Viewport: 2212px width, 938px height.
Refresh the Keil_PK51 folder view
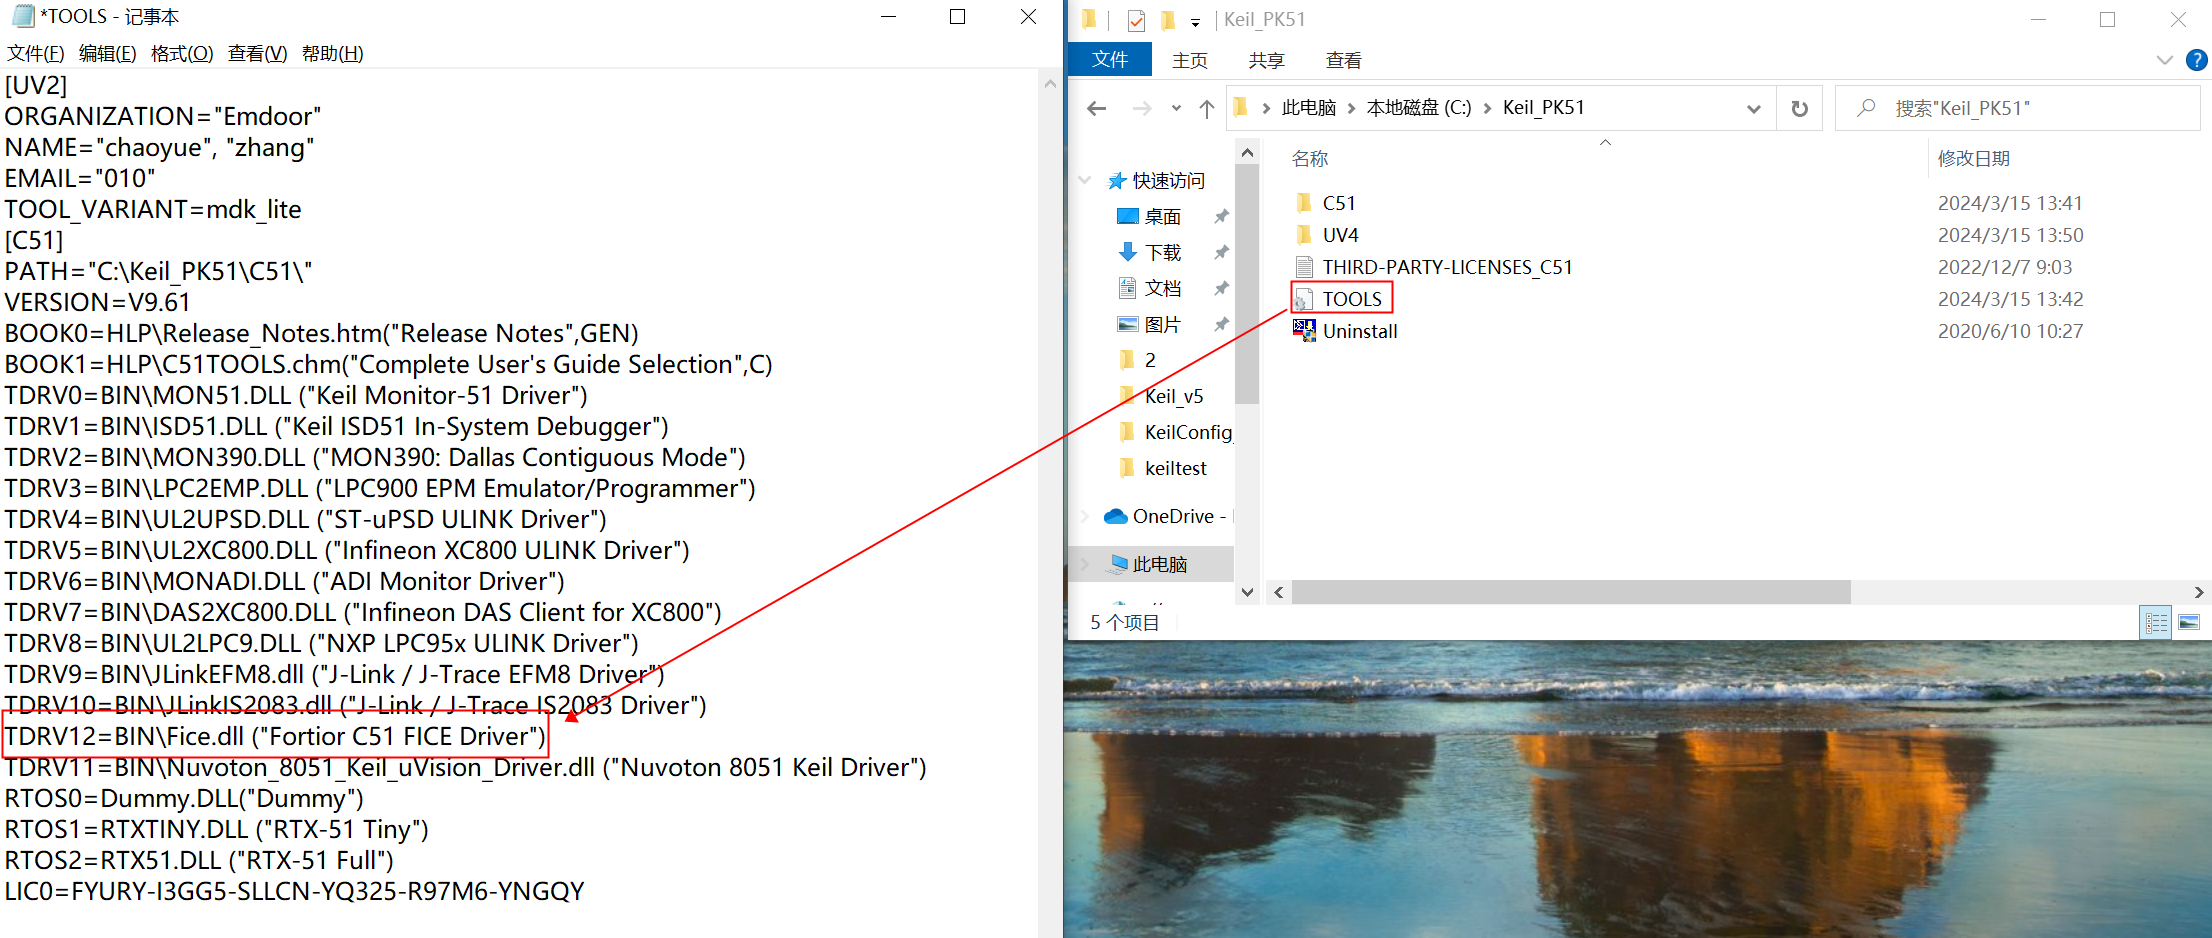pyautogui.click(x=1799, y=109)
